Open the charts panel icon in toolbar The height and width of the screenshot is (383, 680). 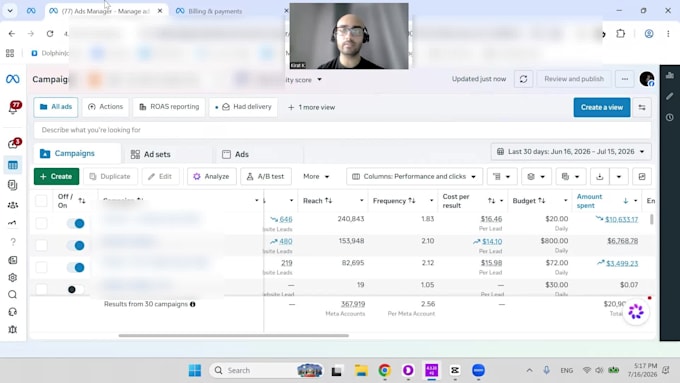pyautogui.click(x=642, y=177)
